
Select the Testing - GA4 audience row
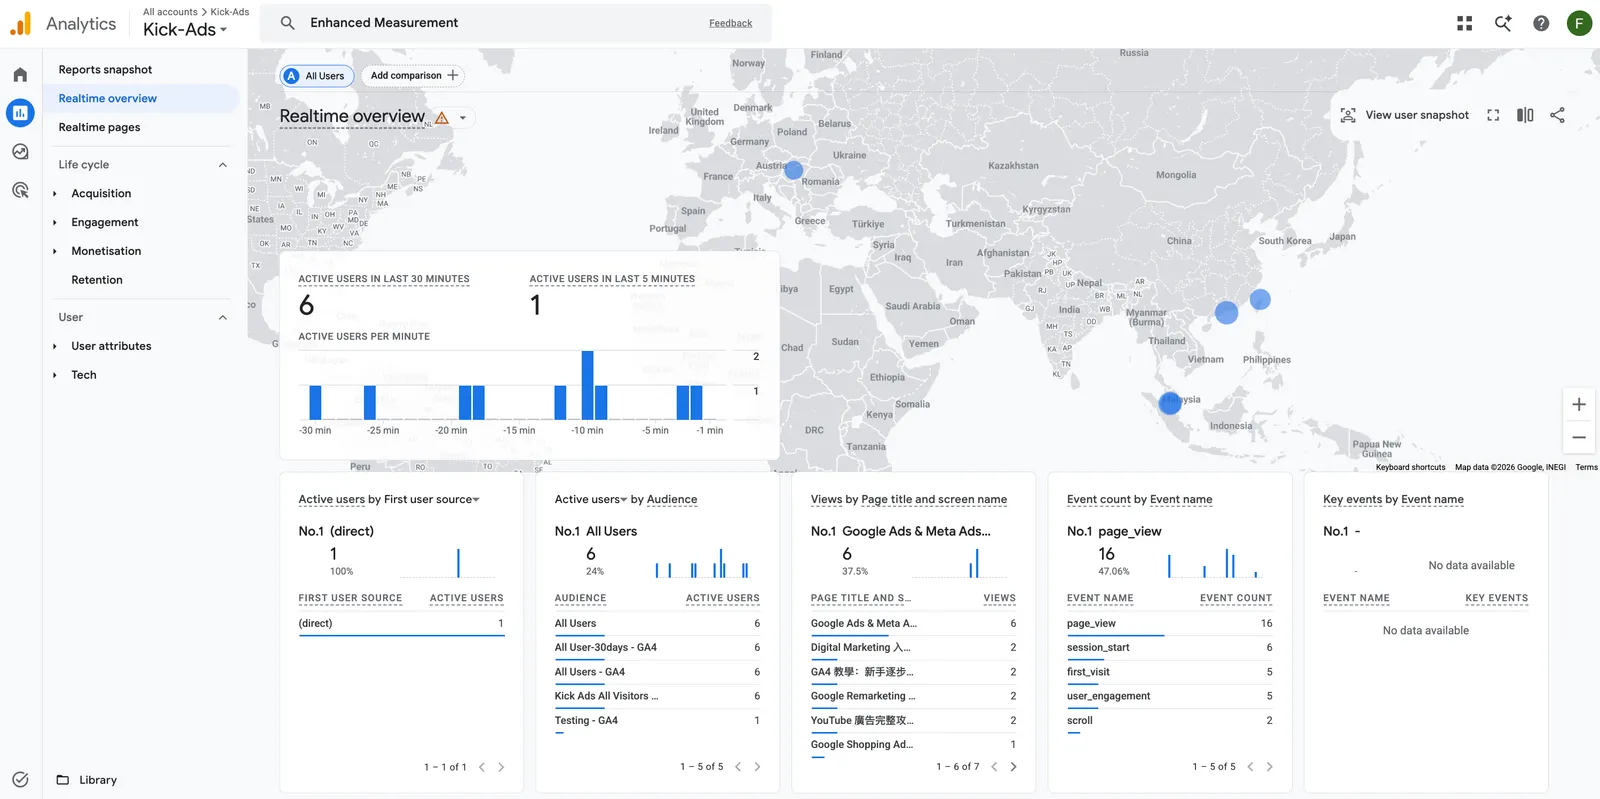pos(657,721)
